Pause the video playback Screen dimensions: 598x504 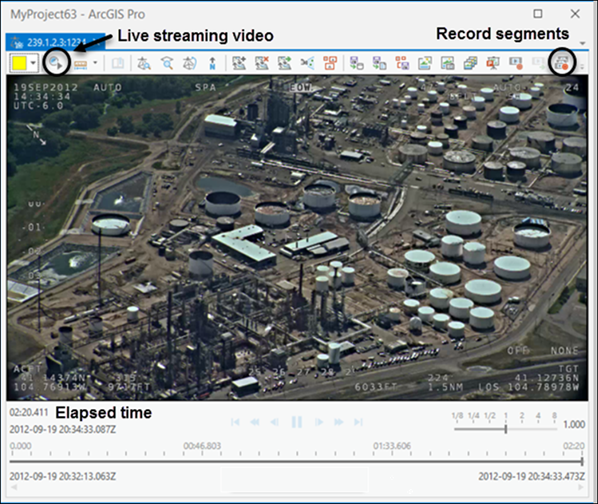297,422
